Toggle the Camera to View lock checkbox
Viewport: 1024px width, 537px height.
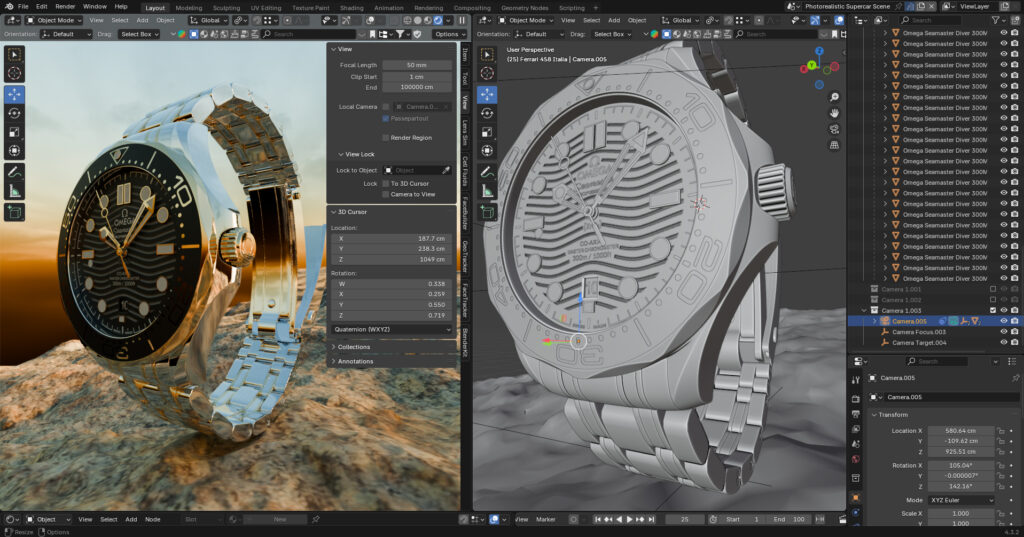(x=386, y=194)
